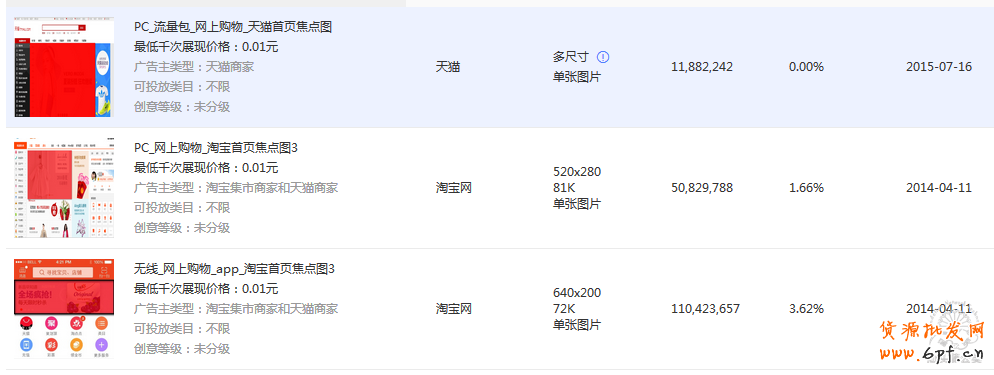Screen dimensions: 994x375
Task: Click the info icon next to 多尺寸
Action: (603, 57)
